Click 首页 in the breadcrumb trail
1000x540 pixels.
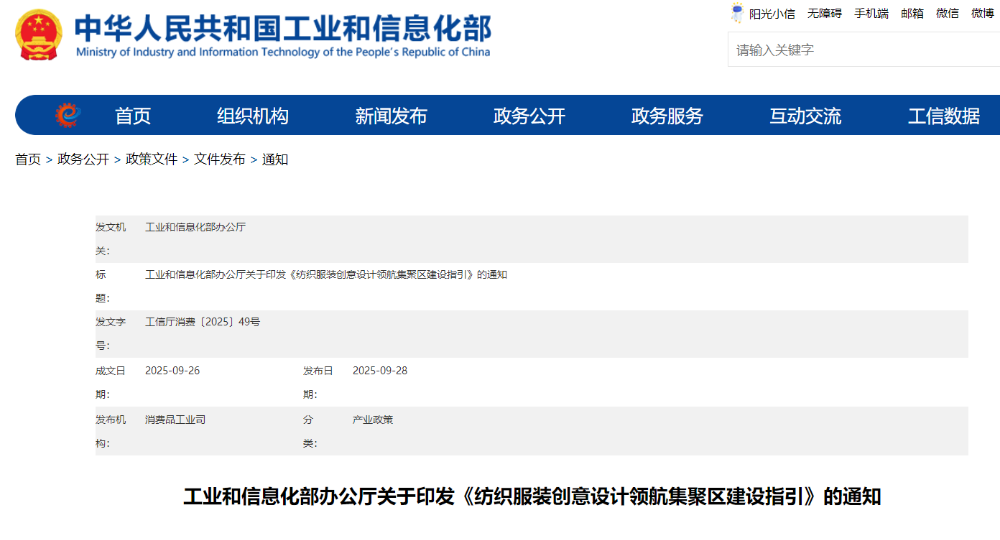tap(28, 159)
